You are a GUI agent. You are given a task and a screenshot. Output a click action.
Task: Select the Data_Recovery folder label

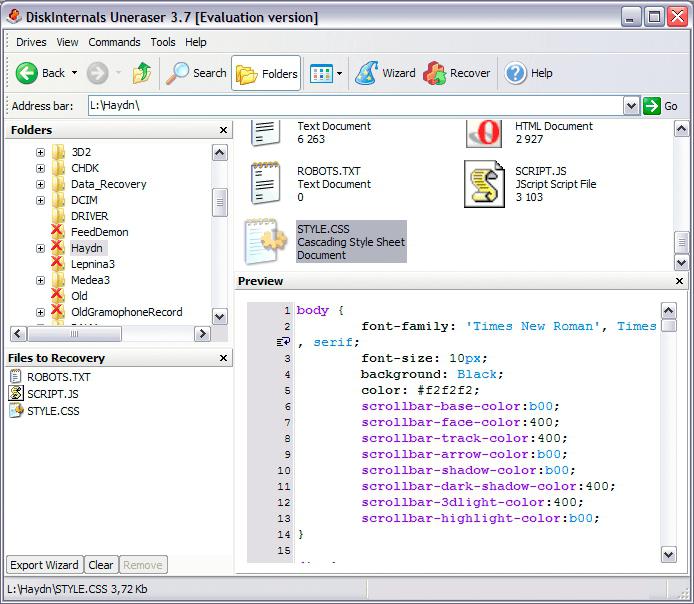tap(108, 184)
